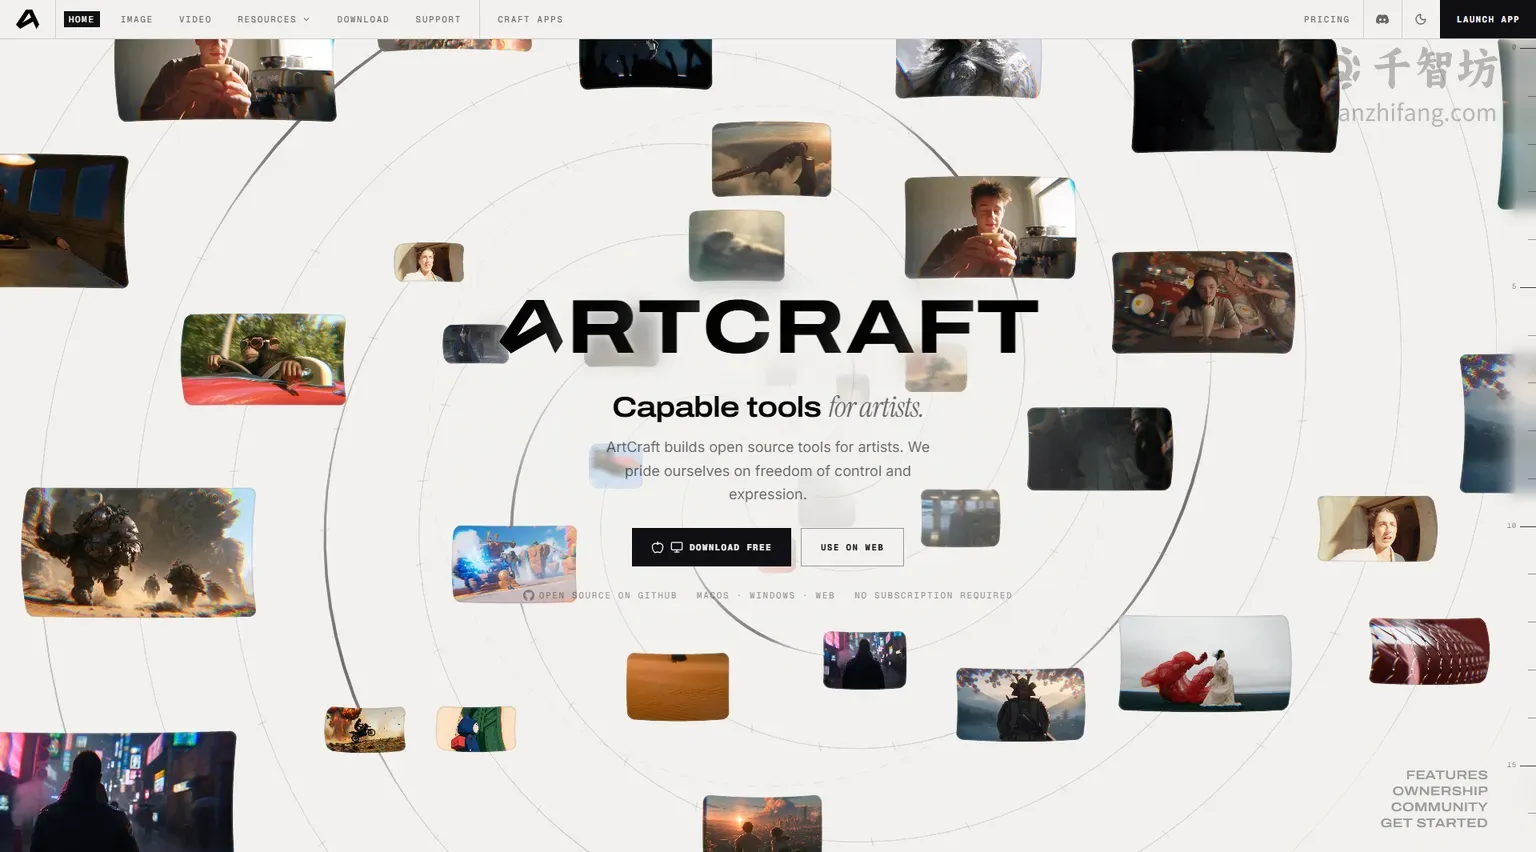
Task: Click the woman in doorway thumbnail
Action: pos(1377,528)
